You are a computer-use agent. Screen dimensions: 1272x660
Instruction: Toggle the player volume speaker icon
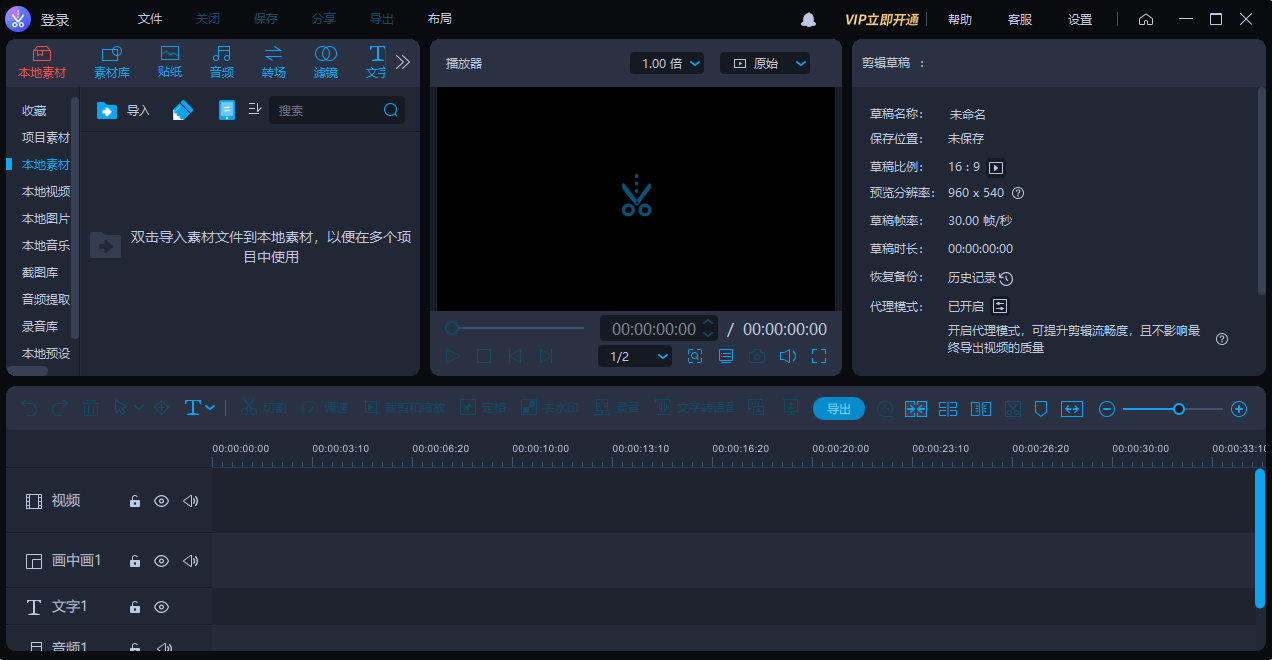pyautogui.click(x=788, y=356)
